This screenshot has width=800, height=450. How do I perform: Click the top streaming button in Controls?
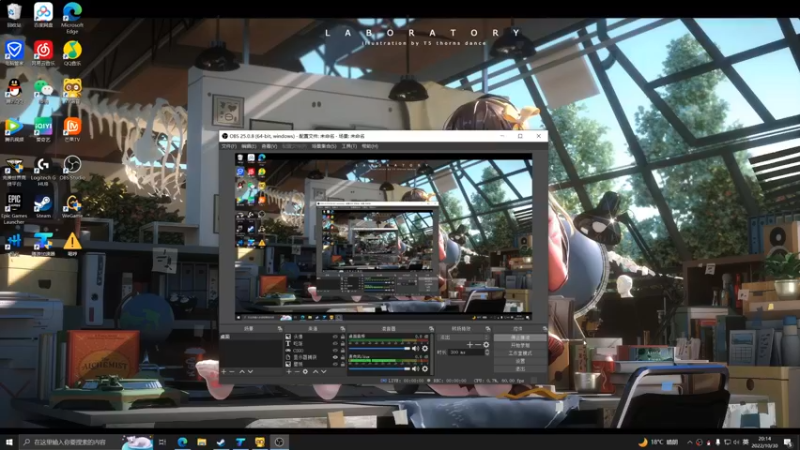(x=520, y=337)
